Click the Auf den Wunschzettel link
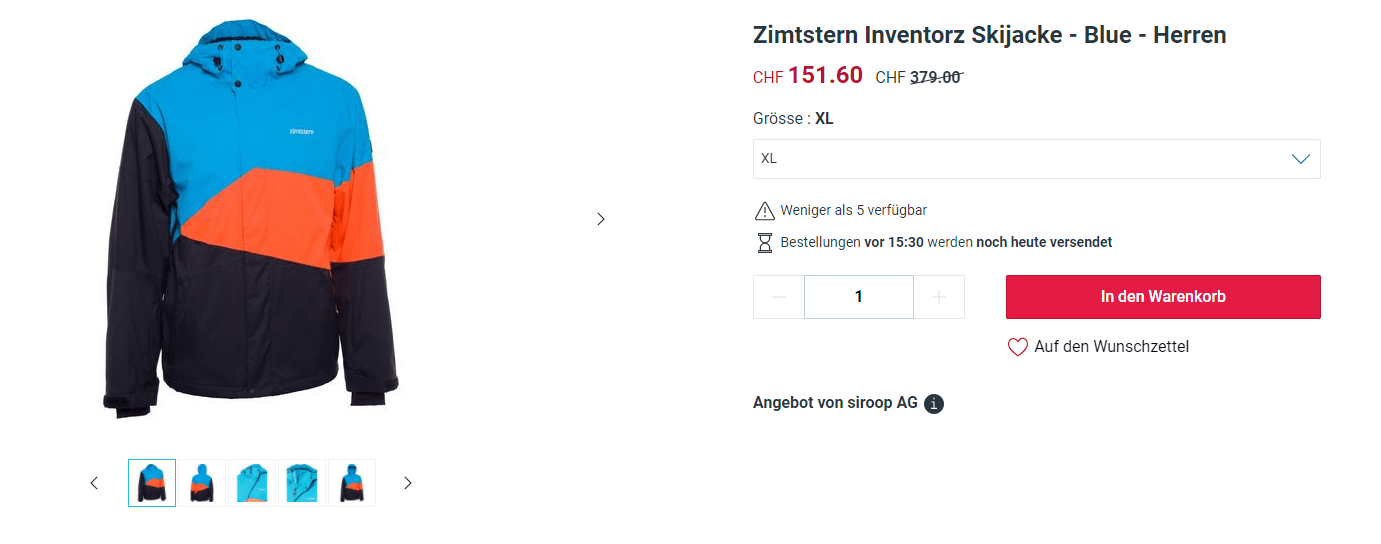The image size is (1381, 544). (x=1111, y=347)
